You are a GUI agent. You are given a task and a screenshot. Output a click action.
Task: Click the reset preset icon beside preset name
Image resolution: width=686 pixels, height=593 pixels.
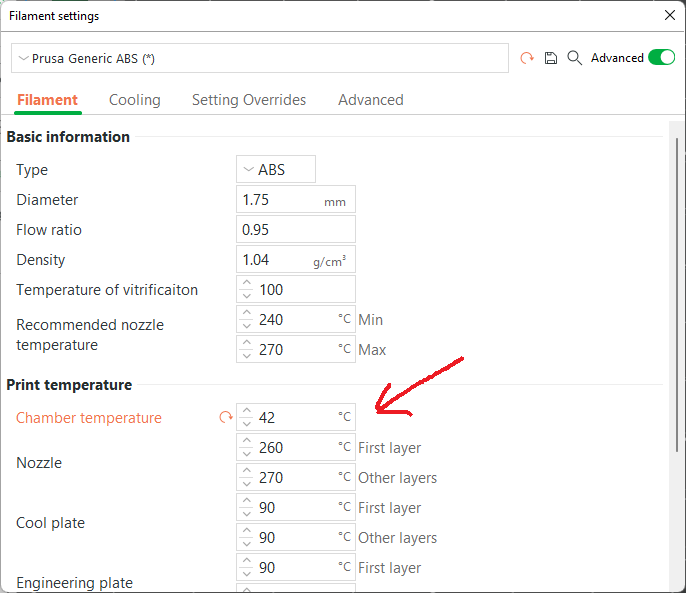527,58
